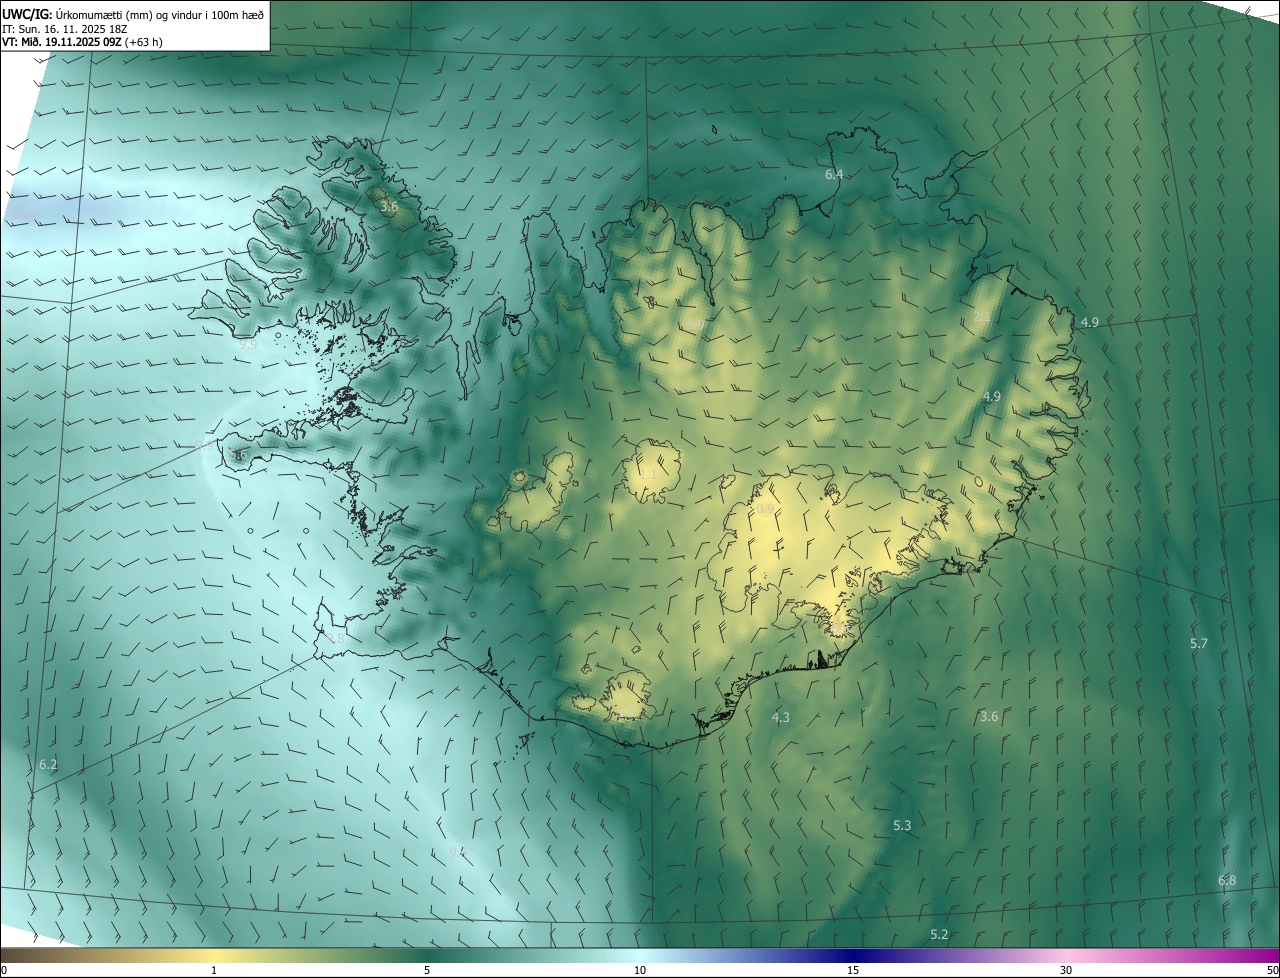Click the 9.8 value label on the Reykjanes peninsula
This screenshot has height=978, width=1280.
[336, 638]
